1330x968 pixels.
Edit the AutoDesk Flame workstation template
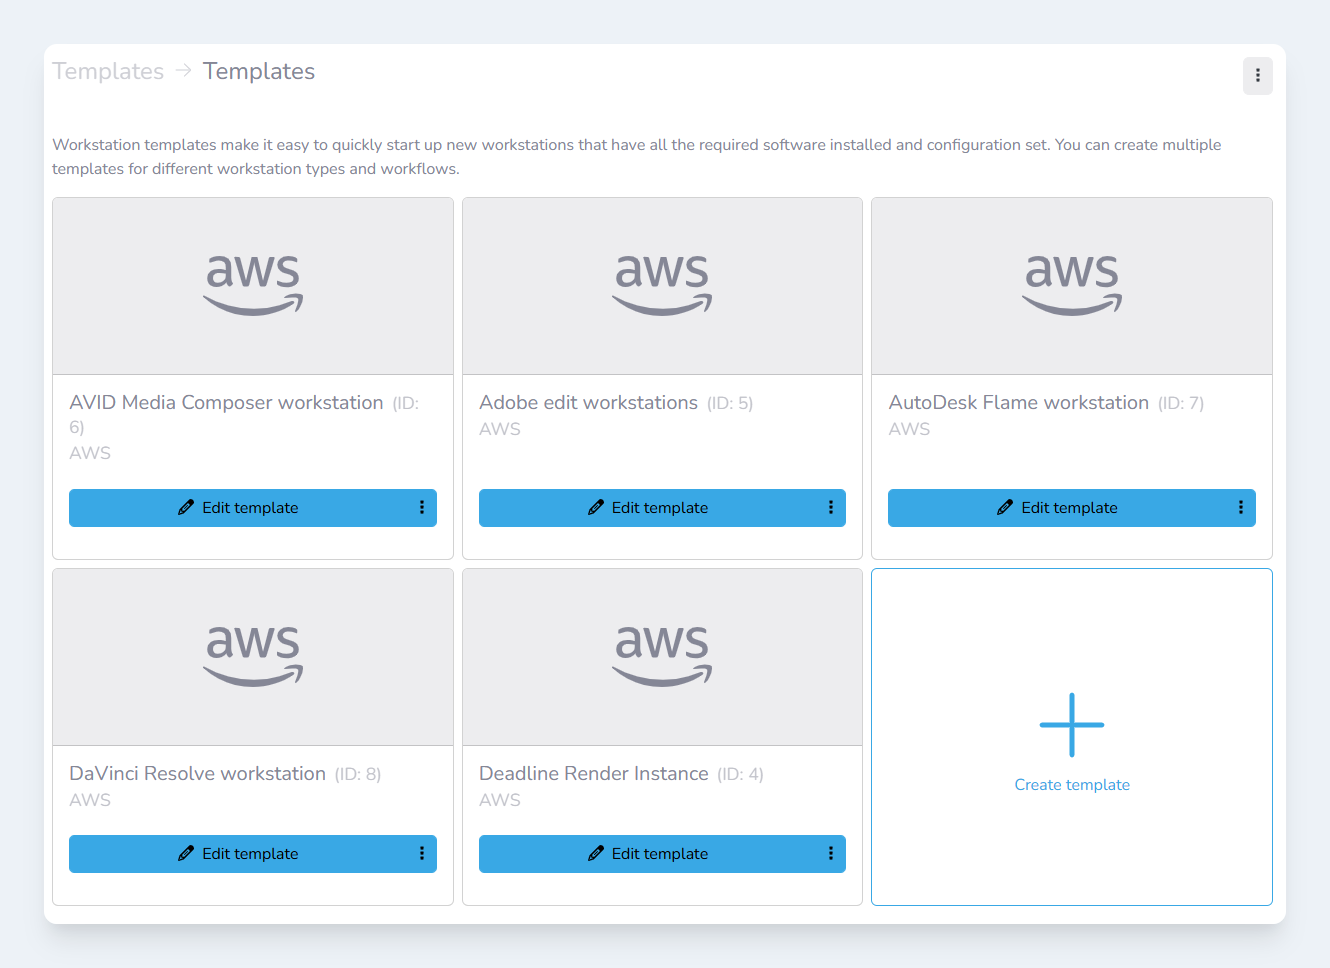(x=1058, y=508)
